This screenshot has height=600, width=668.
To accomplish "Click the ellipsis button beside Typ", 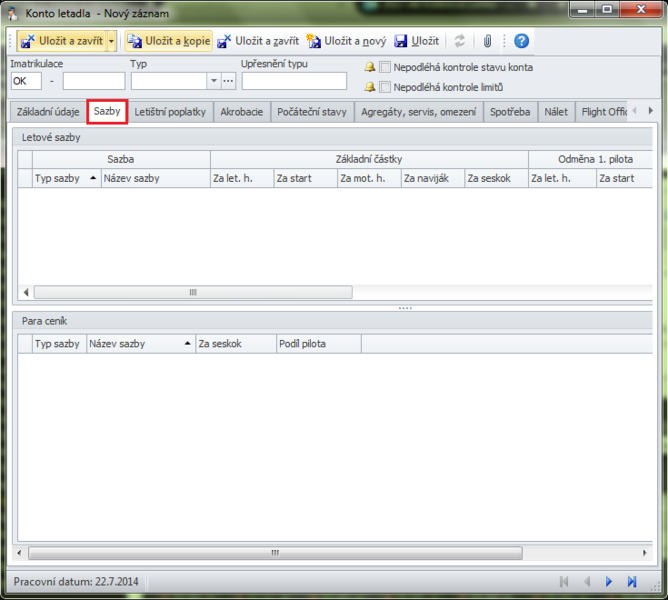I will pyautogui.click(x=229, y=81).
